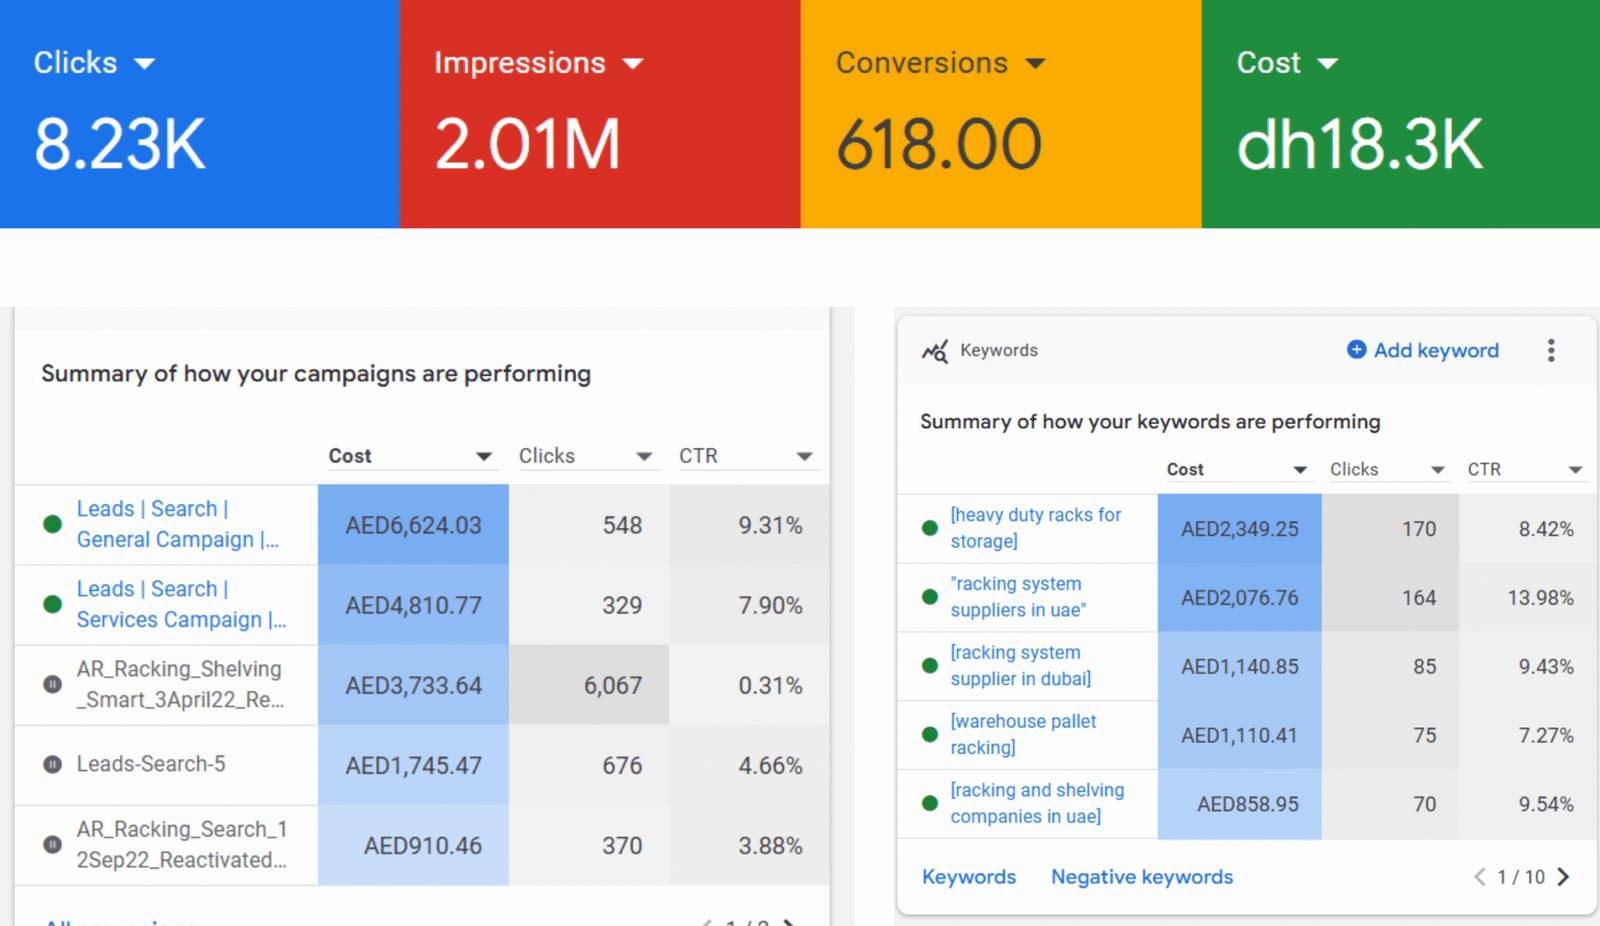Click the Keywords card chart icon
This screenshot has width=1600, height=926.
[935, 351]
